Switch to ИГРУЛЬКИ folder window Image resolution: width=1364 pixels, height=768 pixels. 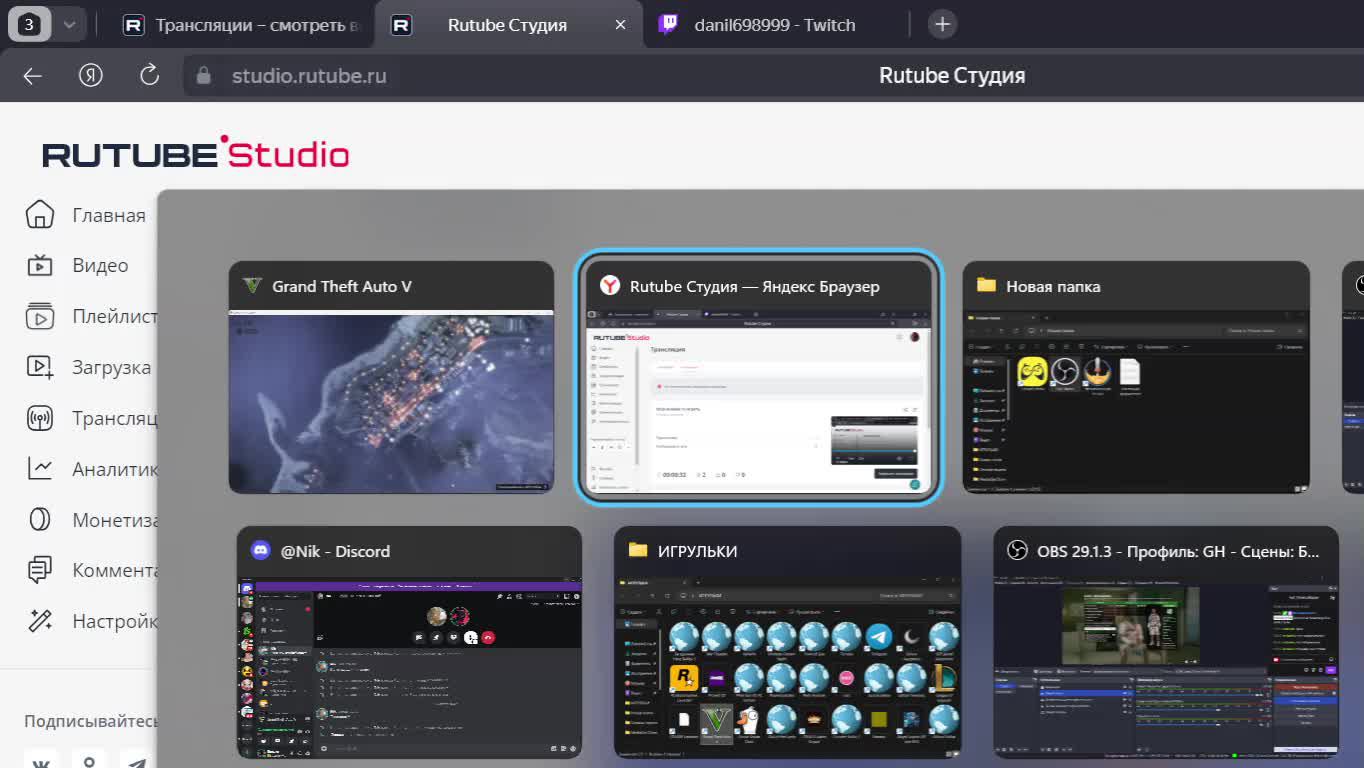click(787, 642)
